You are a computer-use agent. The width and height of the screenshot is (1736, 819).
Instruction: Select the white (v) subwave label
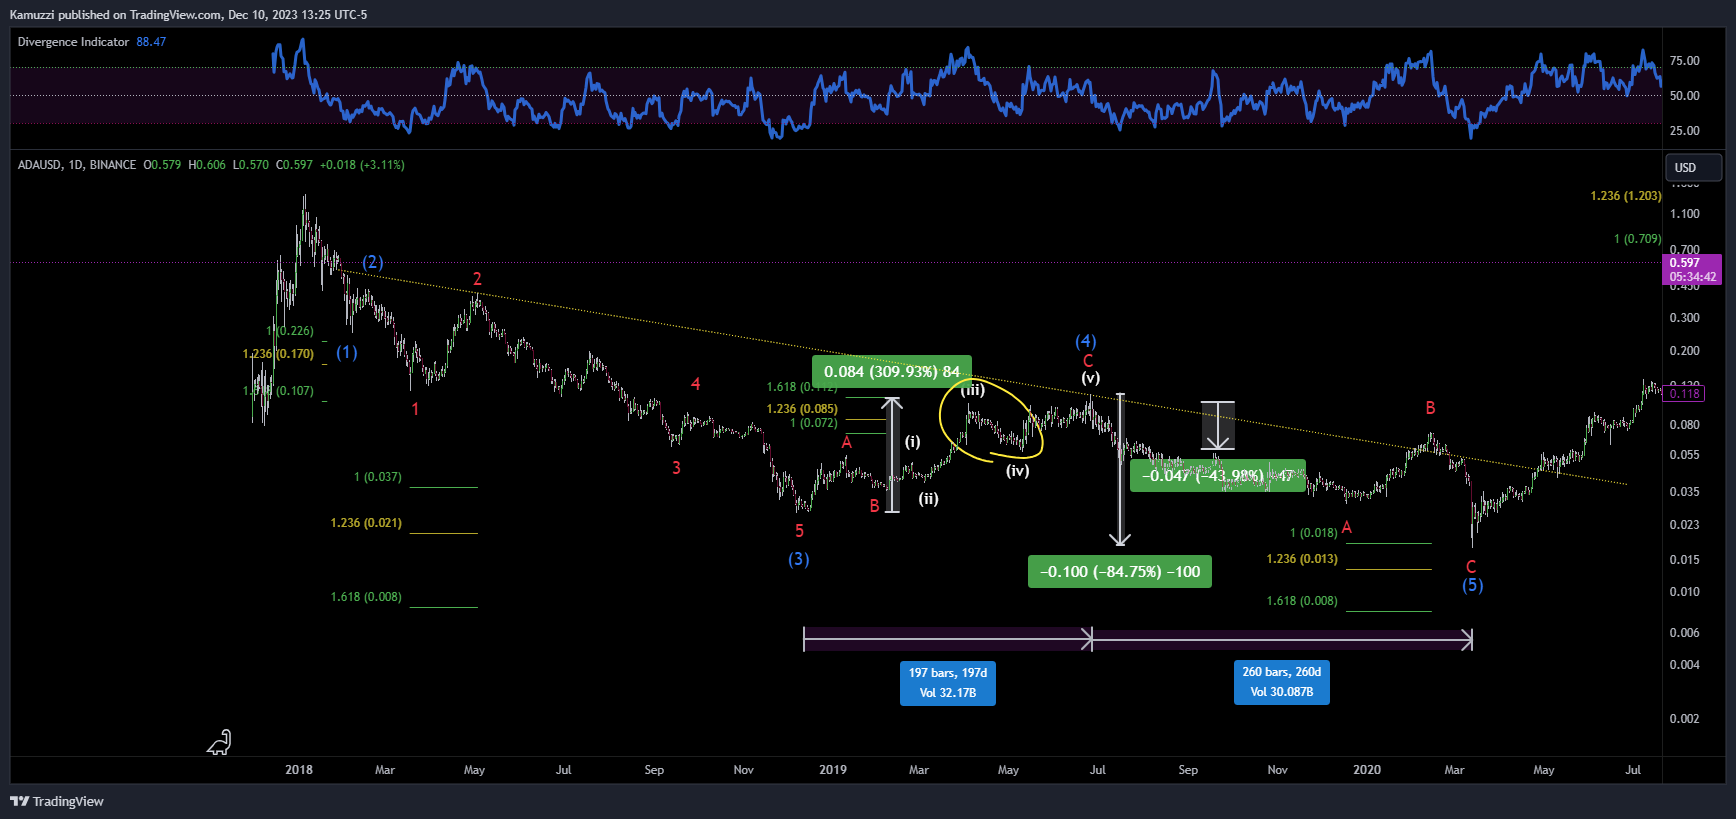[1091, 378]
